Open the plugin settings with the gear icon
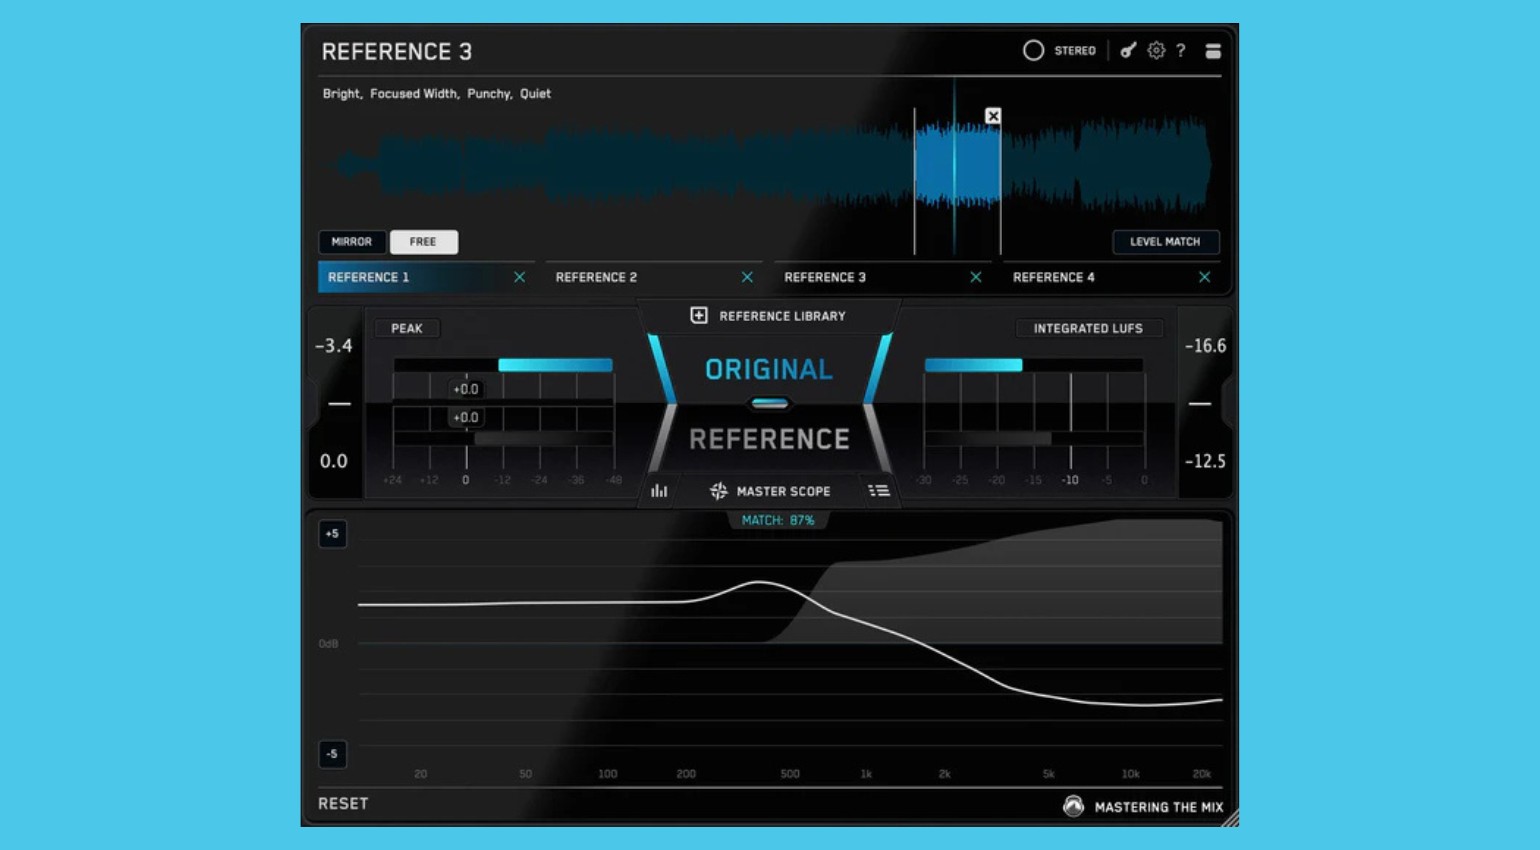This screenshot has width=1540, height=850. pos(1157,50)
